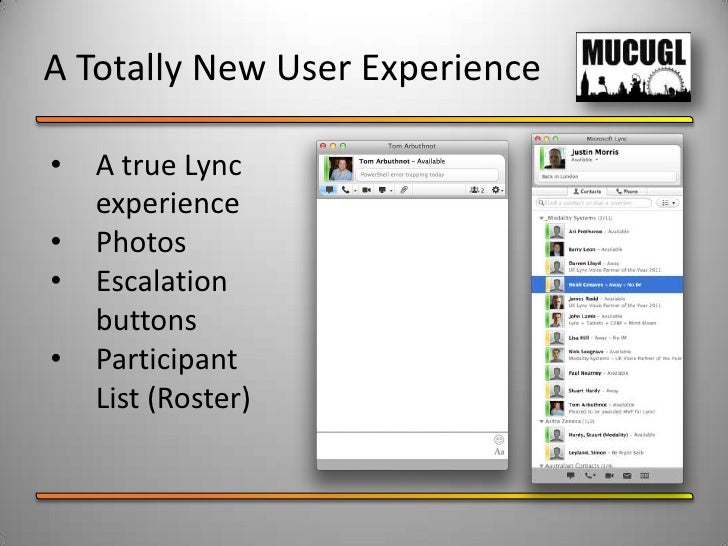The height and width of the screenshot is (546, 728).
Task: Open the Available status dropdown under Justin Morris
Action: coord(584,160)
